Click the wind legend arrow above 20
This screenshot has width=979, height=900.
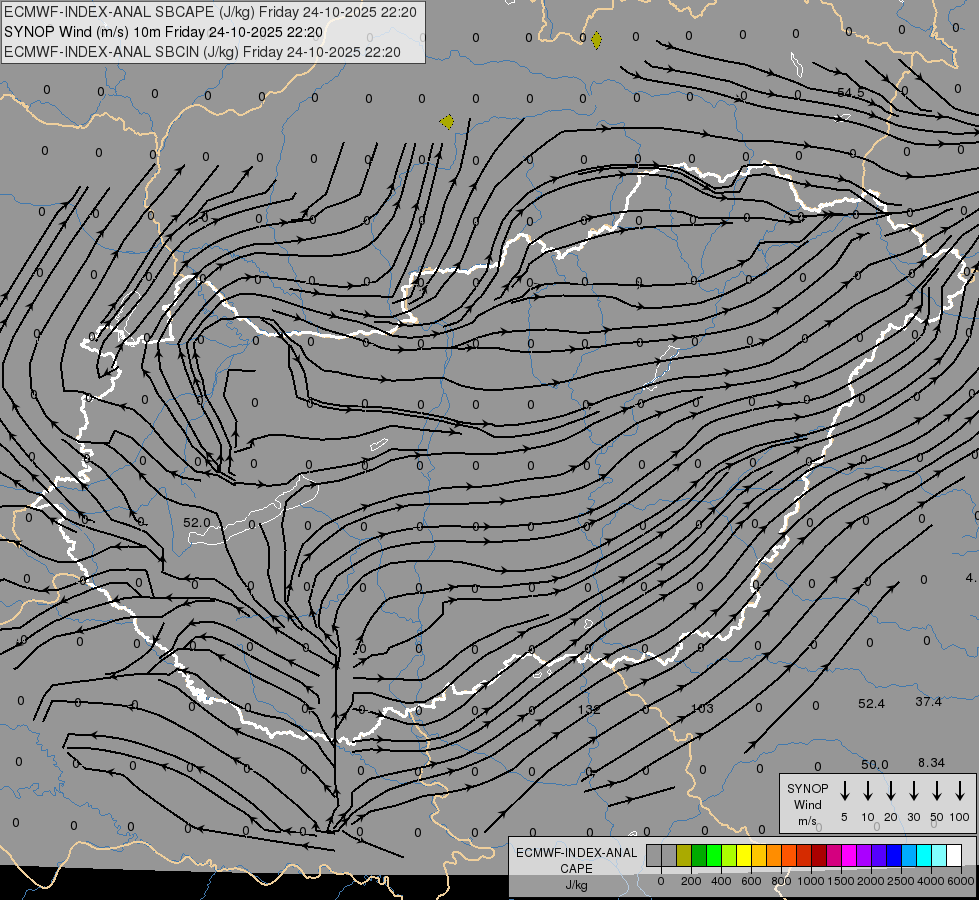click(890, 791)
